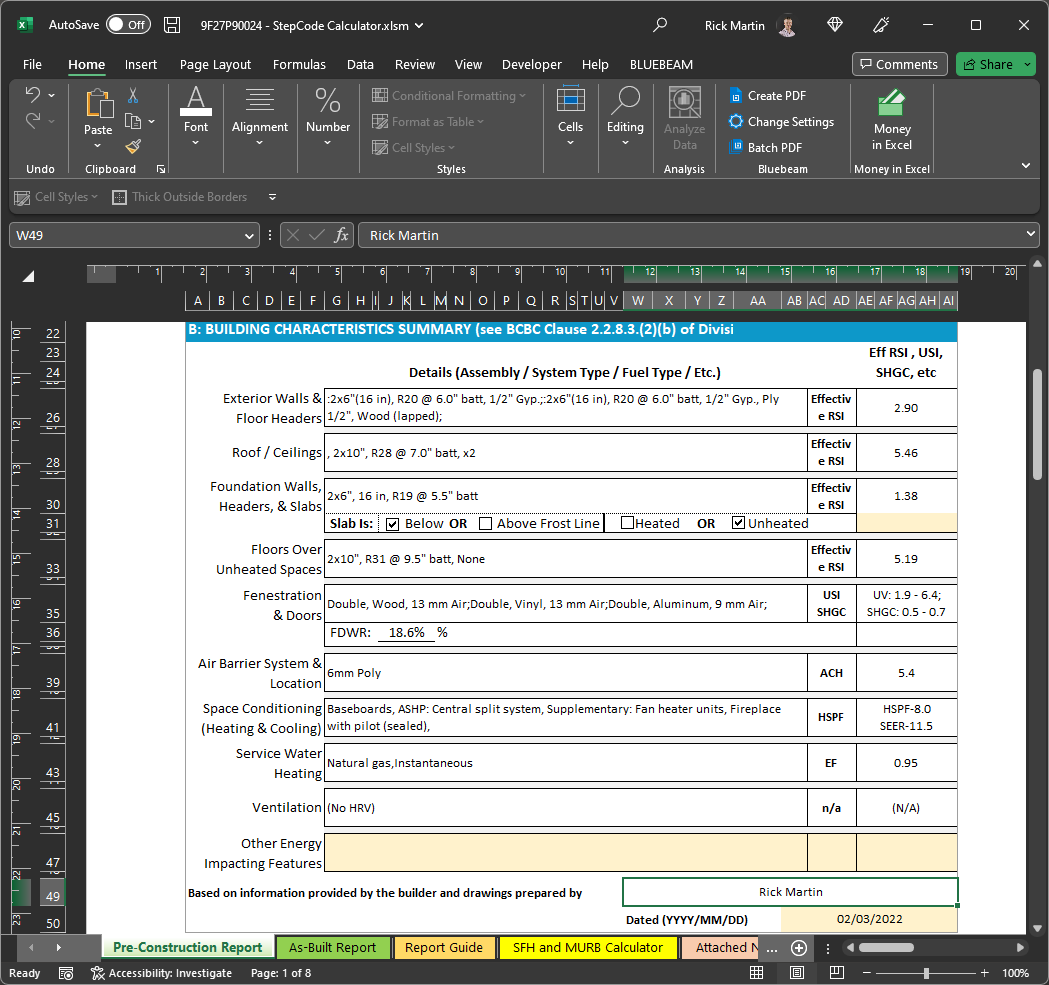Click the diamond premium icon in title bar
Image resolution: width=1049 pixels, height=985 pixels.
[x=834, y=25]
